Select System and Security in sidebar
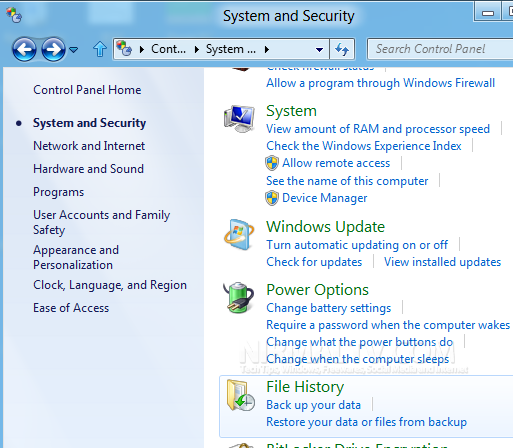This screenshot has width=513, height=448. [x=89, y=123]
